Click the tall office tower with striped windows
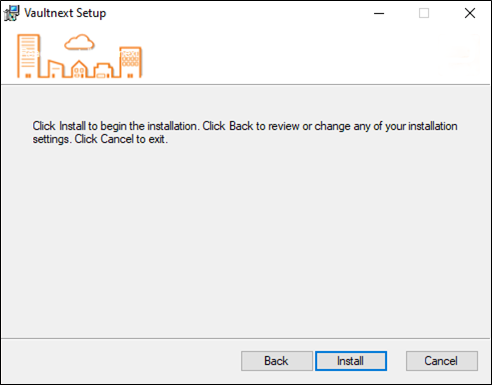Screen dimensions: 492x385 point(29,56)
